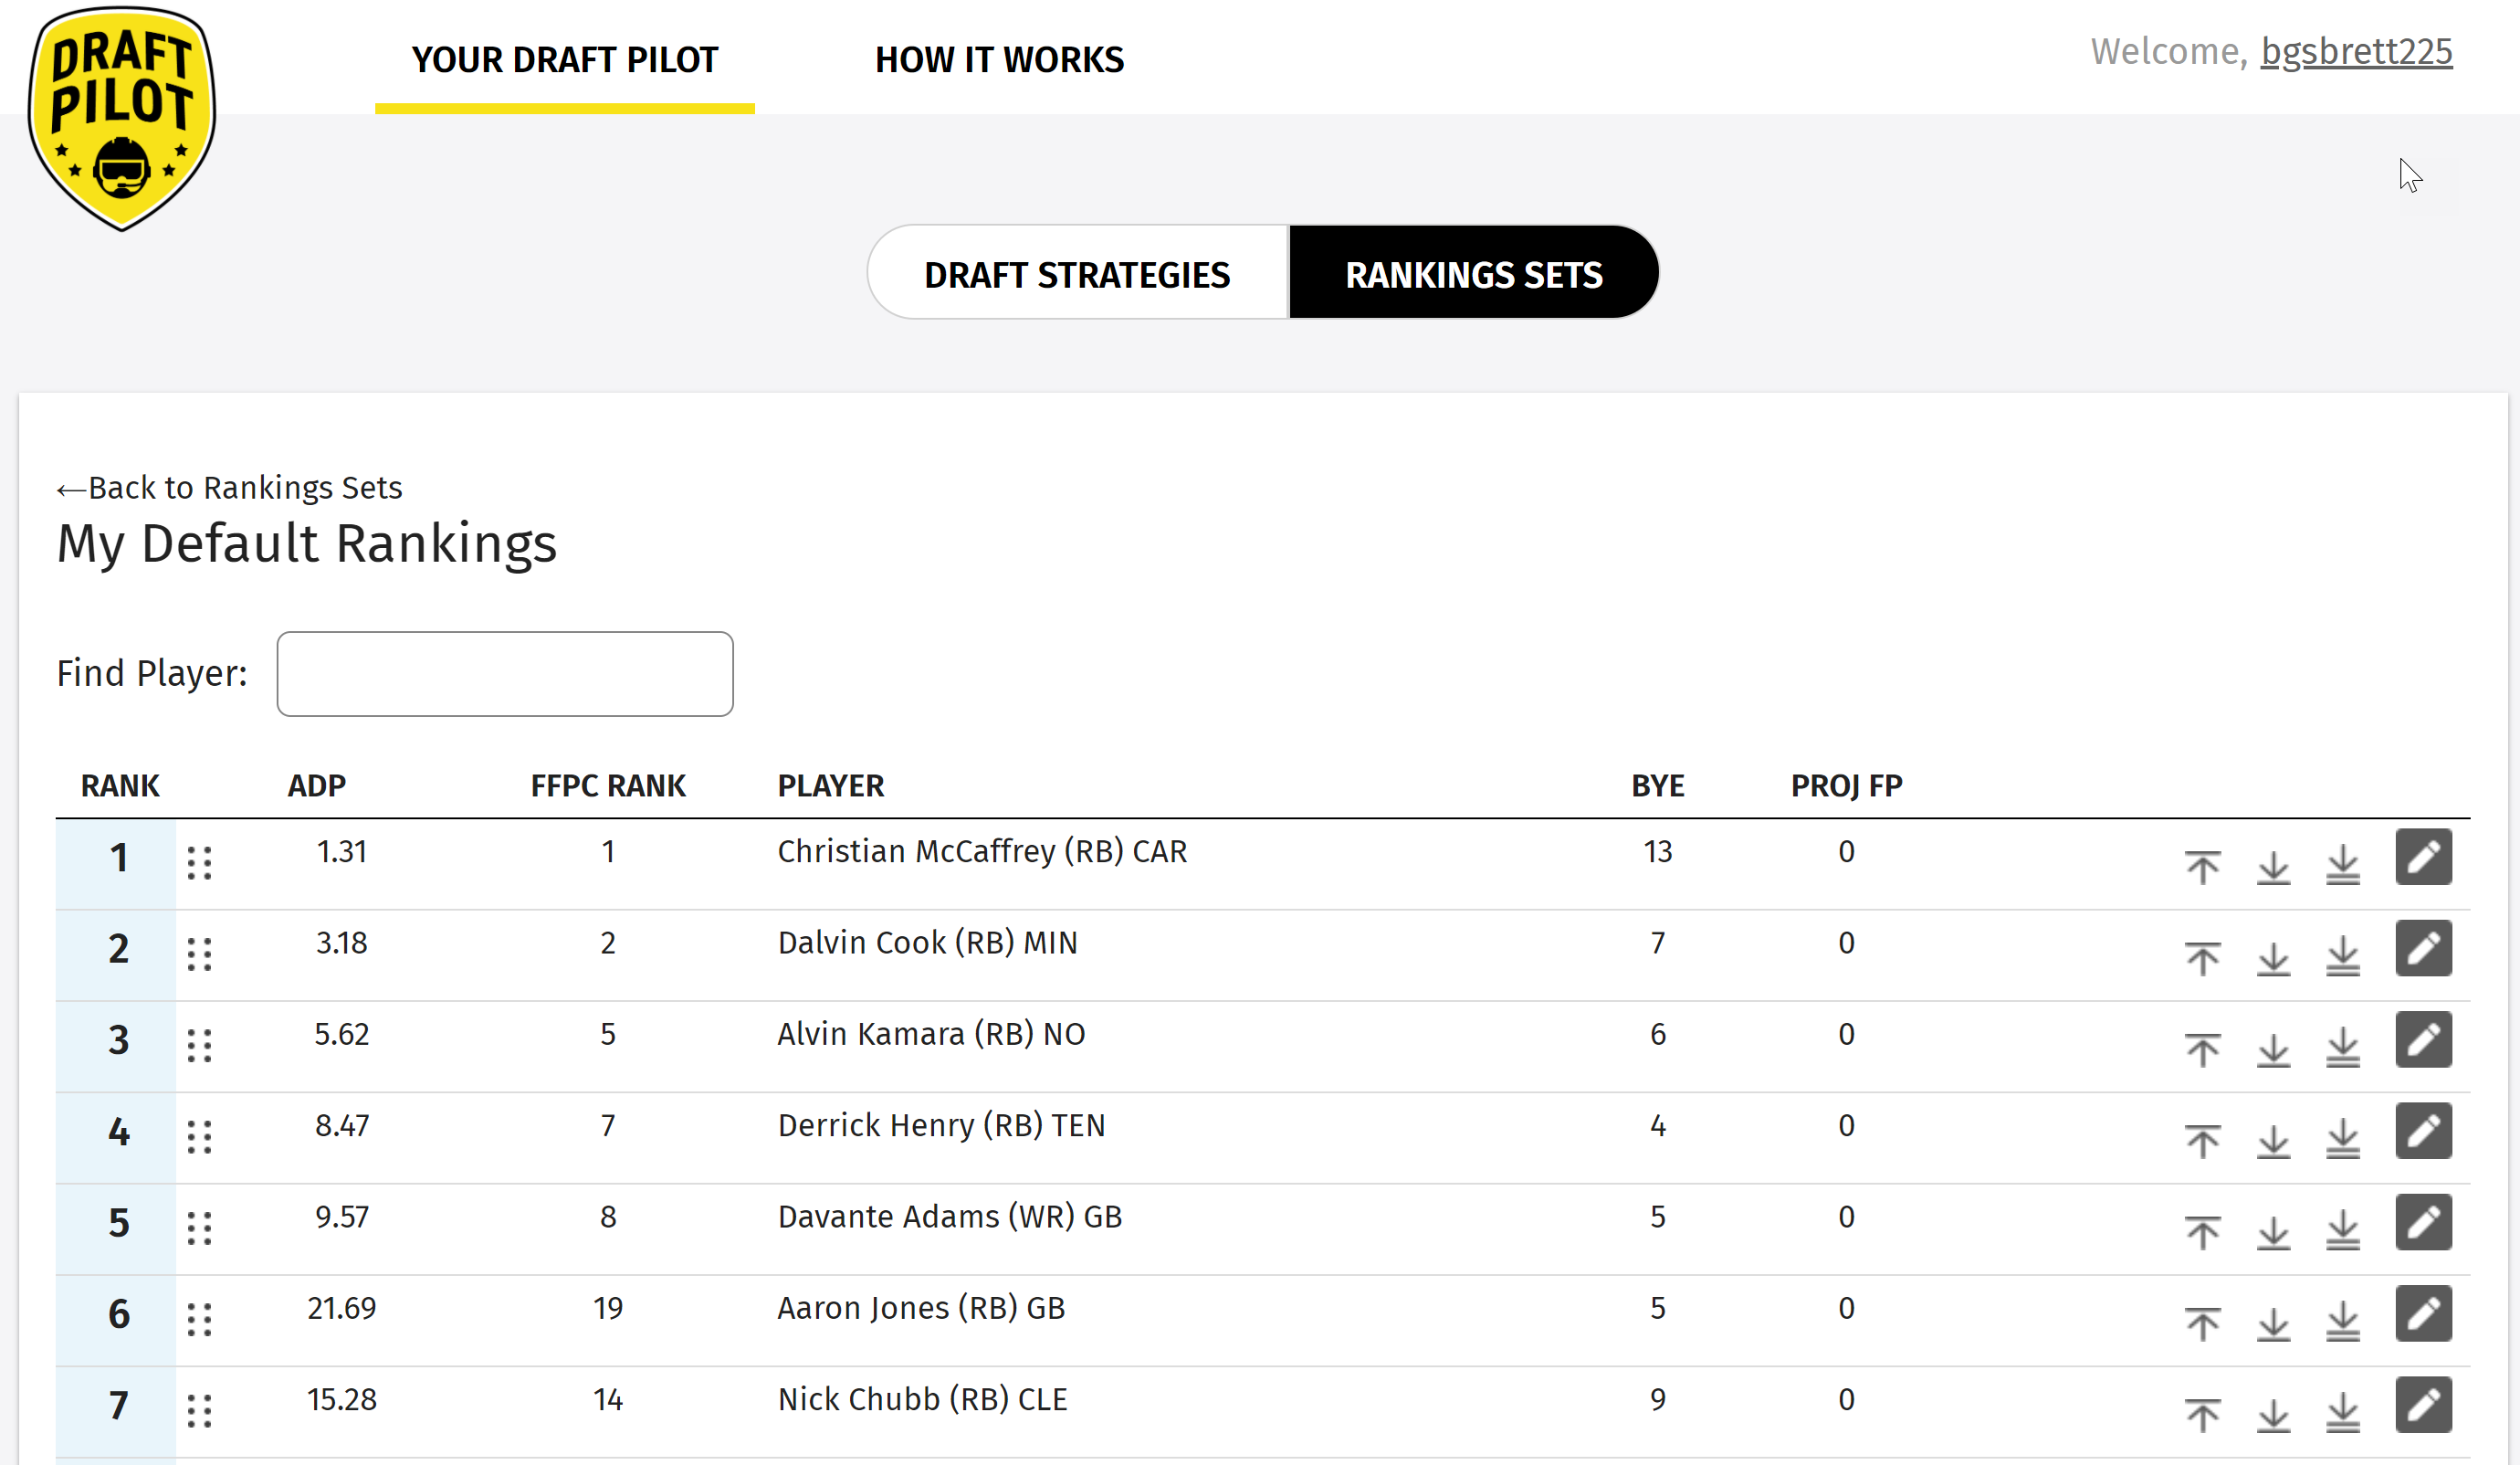The height and width of the screenshot is (1465, 2520).
Task: Move Aaron Jones to top of rankings
Action: (2202, 1323)
